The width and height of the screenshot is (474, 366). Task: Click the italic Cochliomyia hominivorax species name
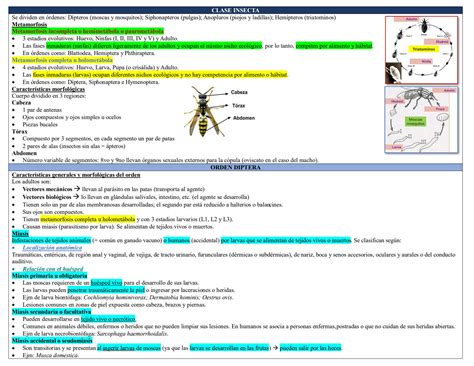point(115,297)
